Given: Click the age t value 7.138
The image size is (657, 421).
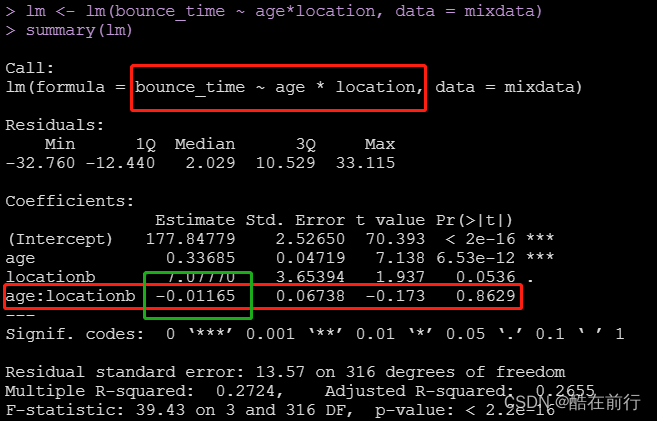Looking at the screenshot, I should 401,258.
